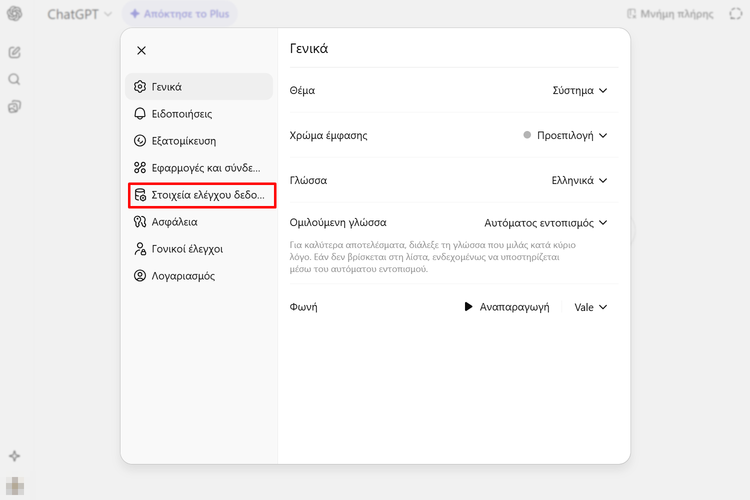Close the settings dialog with X icon
The image size is (750, 500).
141,50
